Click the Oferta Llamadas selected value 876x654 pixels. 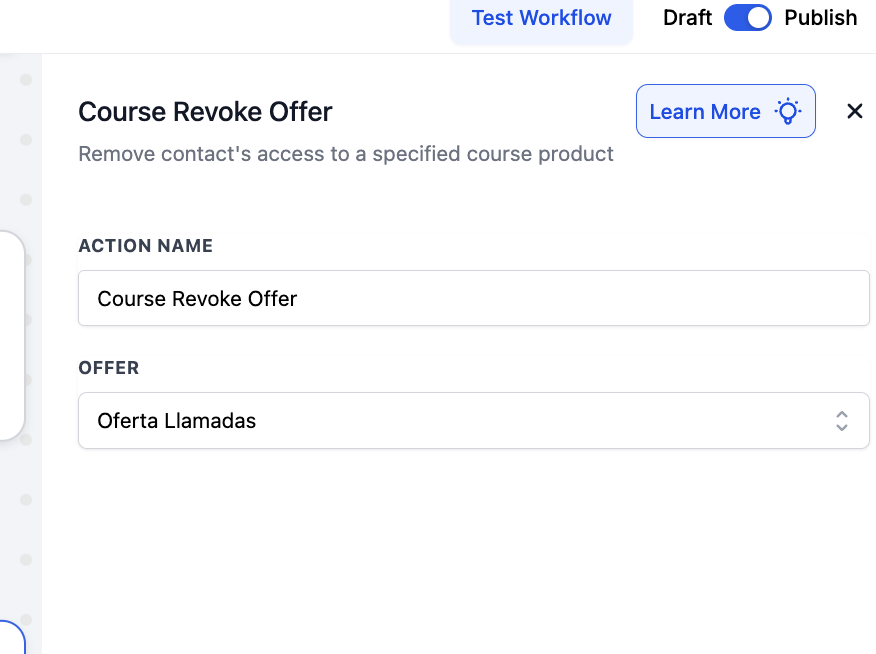(177, 421)
